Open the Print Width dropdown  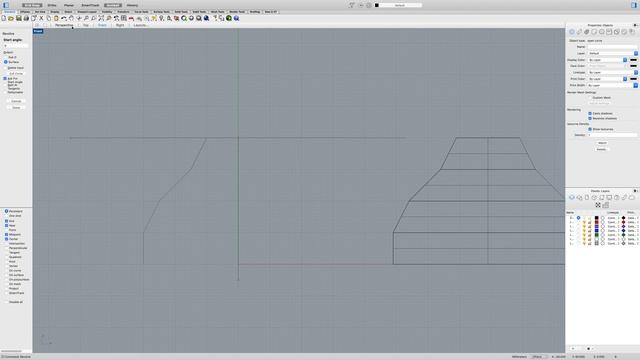coord(613,85)
